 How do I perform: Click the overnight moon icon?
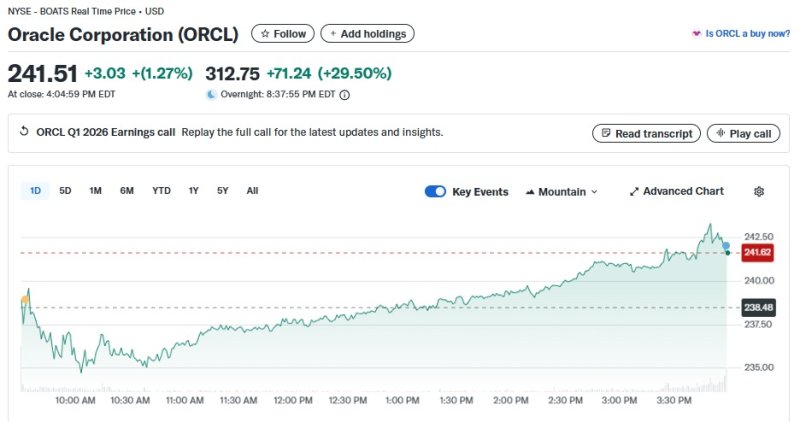[211, 94]
